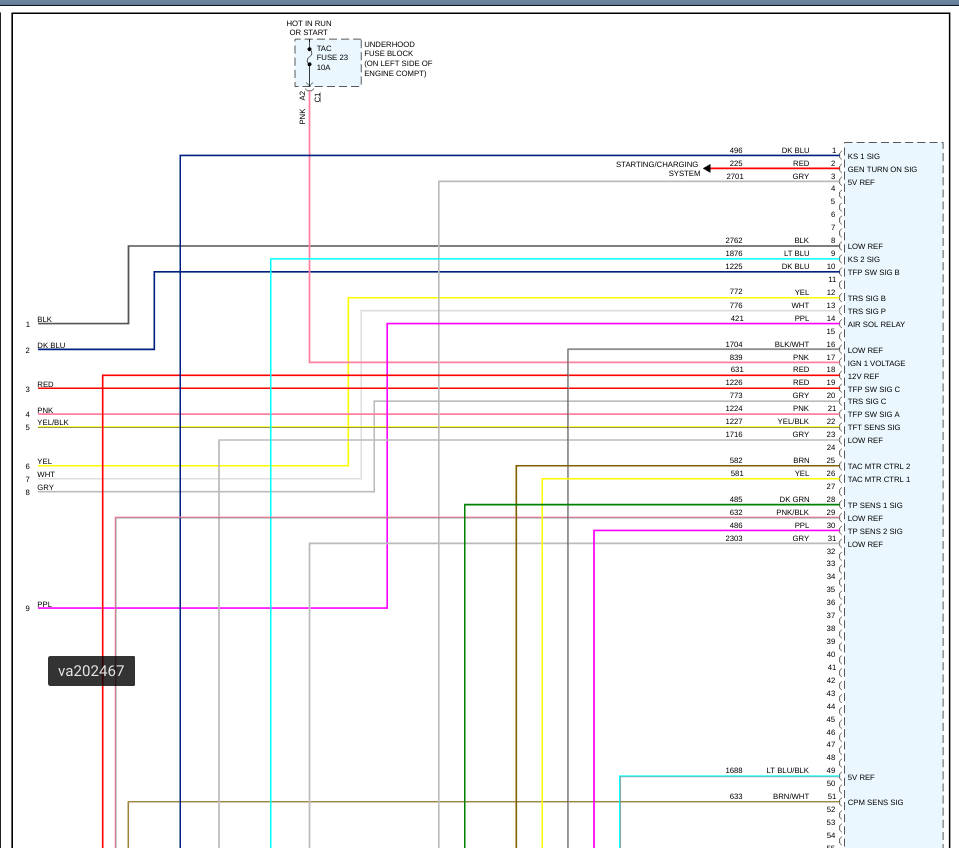Image resolution: width=959 pixels, height=848 pixels.
Task: Select the TP SENS 2 SIG label
Action: [875, 531]
